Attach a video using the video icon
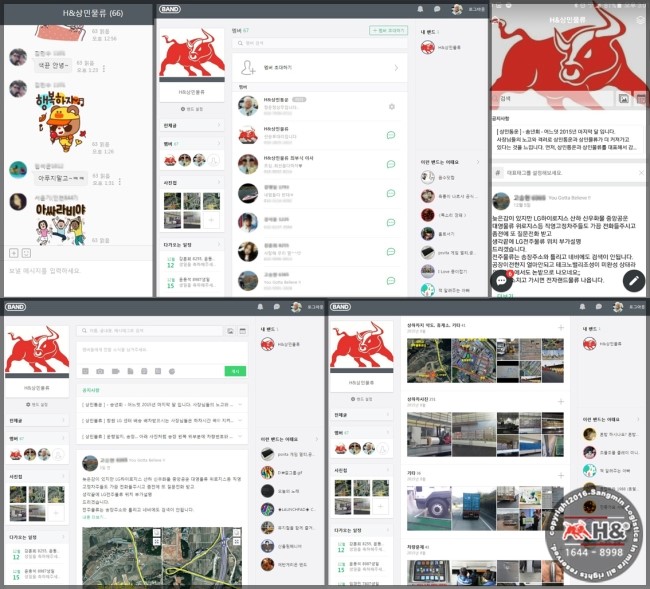The width and height of the screenshot is (650, 589). (116, 371)
